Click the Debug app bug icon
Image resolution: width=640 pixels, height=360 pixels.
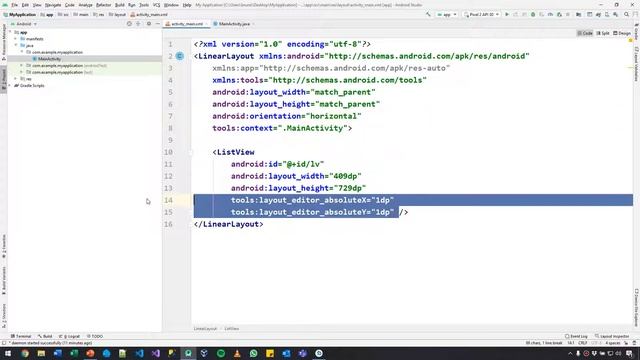tap(533, 14)
